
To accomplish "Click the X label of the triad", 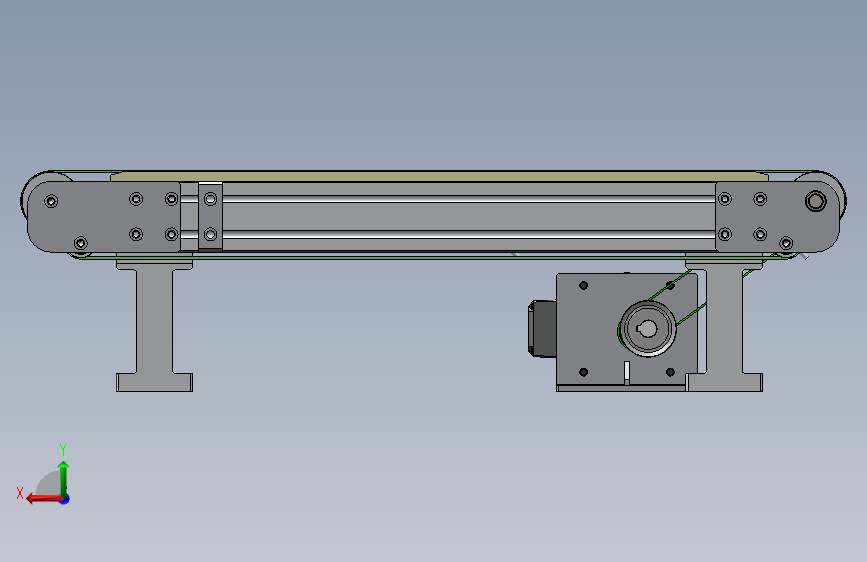I will [x=20, y=493].
